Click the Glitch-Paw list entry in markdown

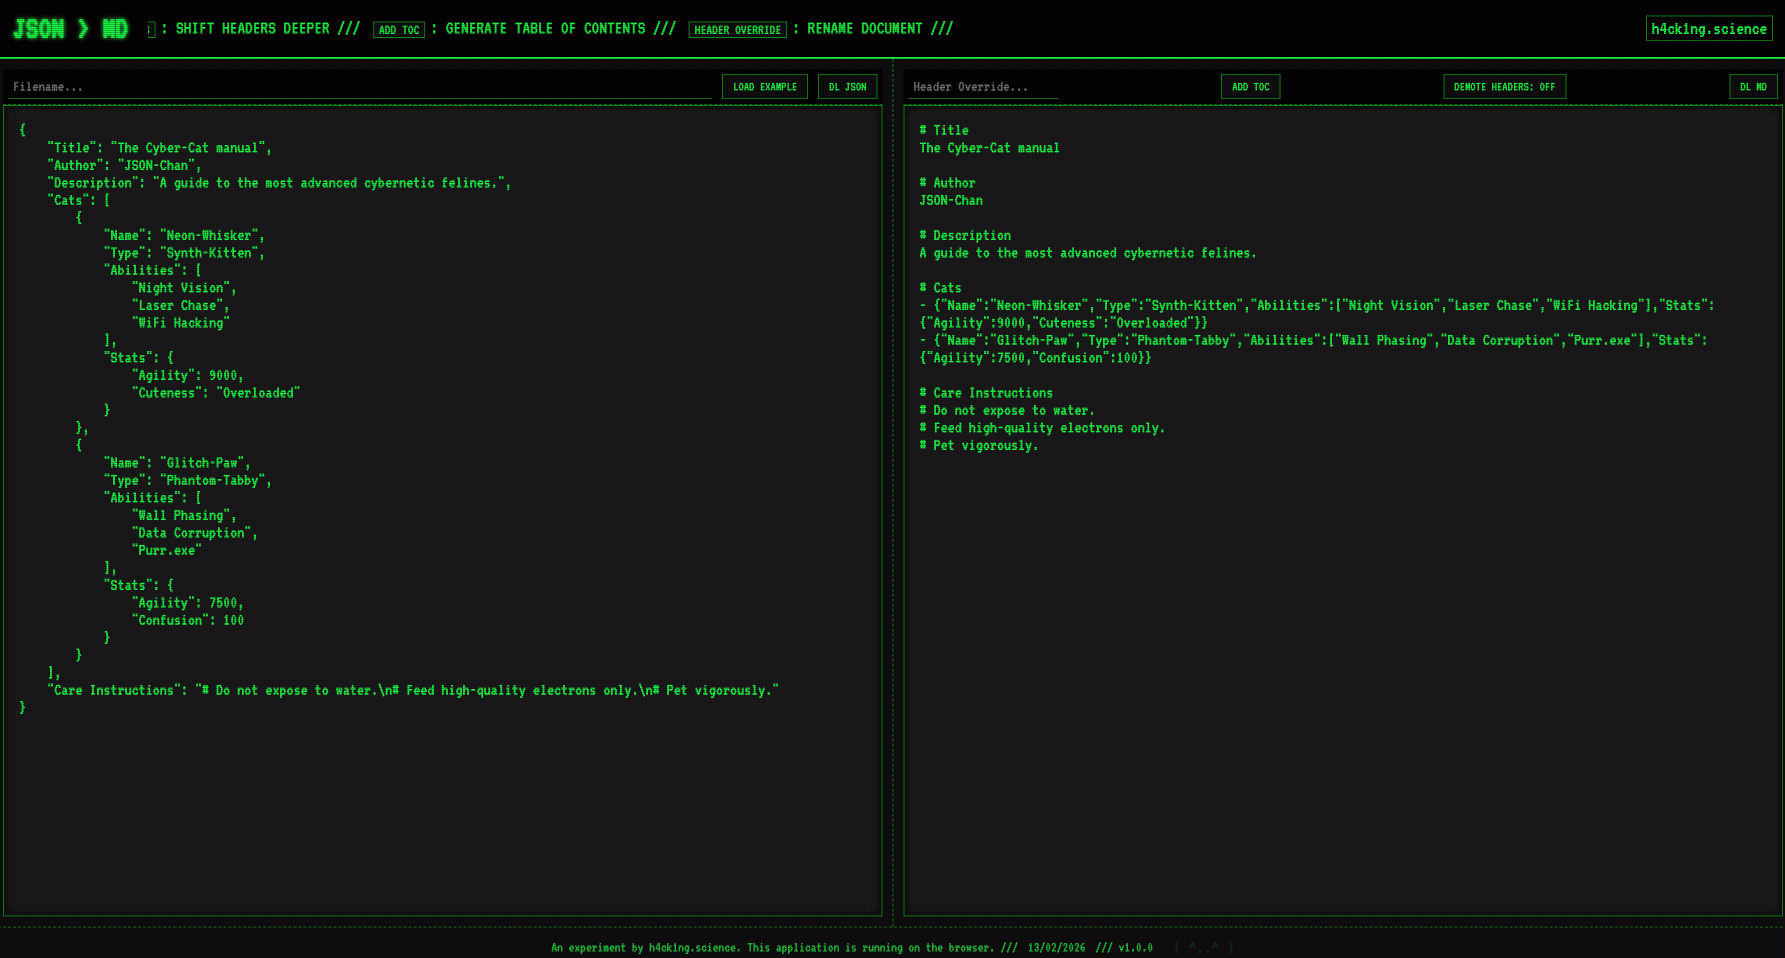pos(1313,349)
